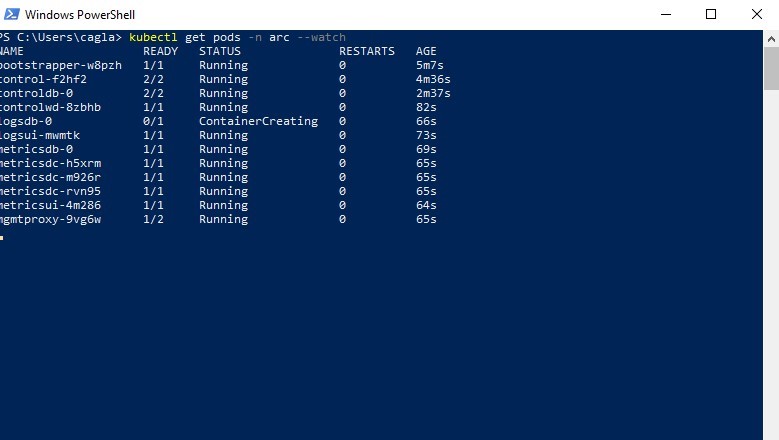Click pod name 'control-f2hf2'

(43, 79)
